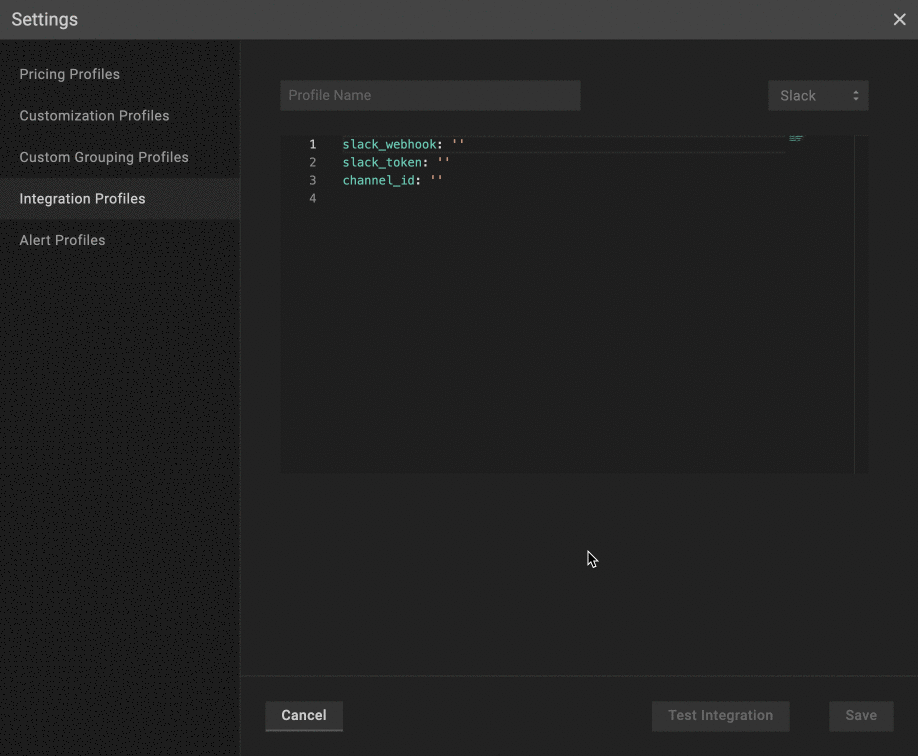Focus the Profile Name field
This screenshot has height=756, width=918.
pyautogui.click(x=430, y=96)
